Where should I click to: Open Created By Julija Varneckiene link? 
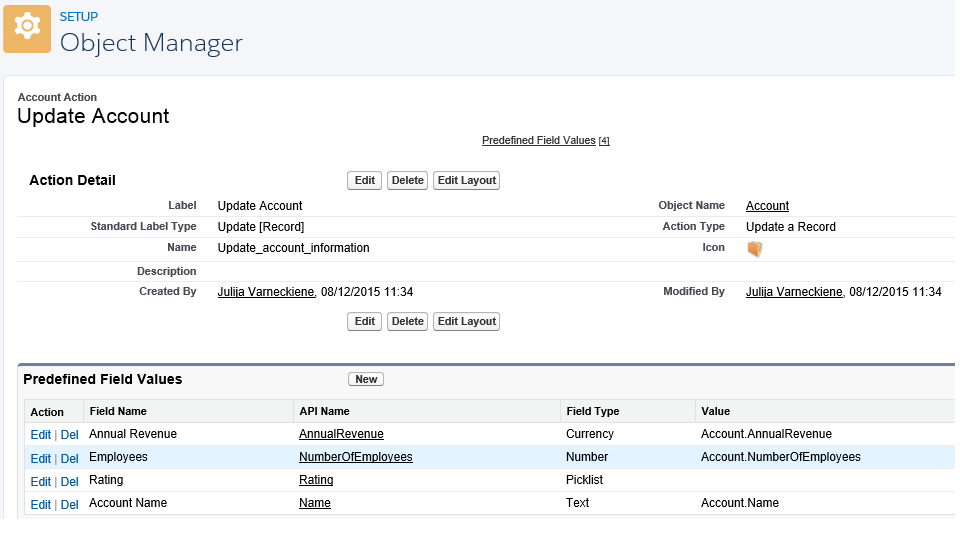267,292
